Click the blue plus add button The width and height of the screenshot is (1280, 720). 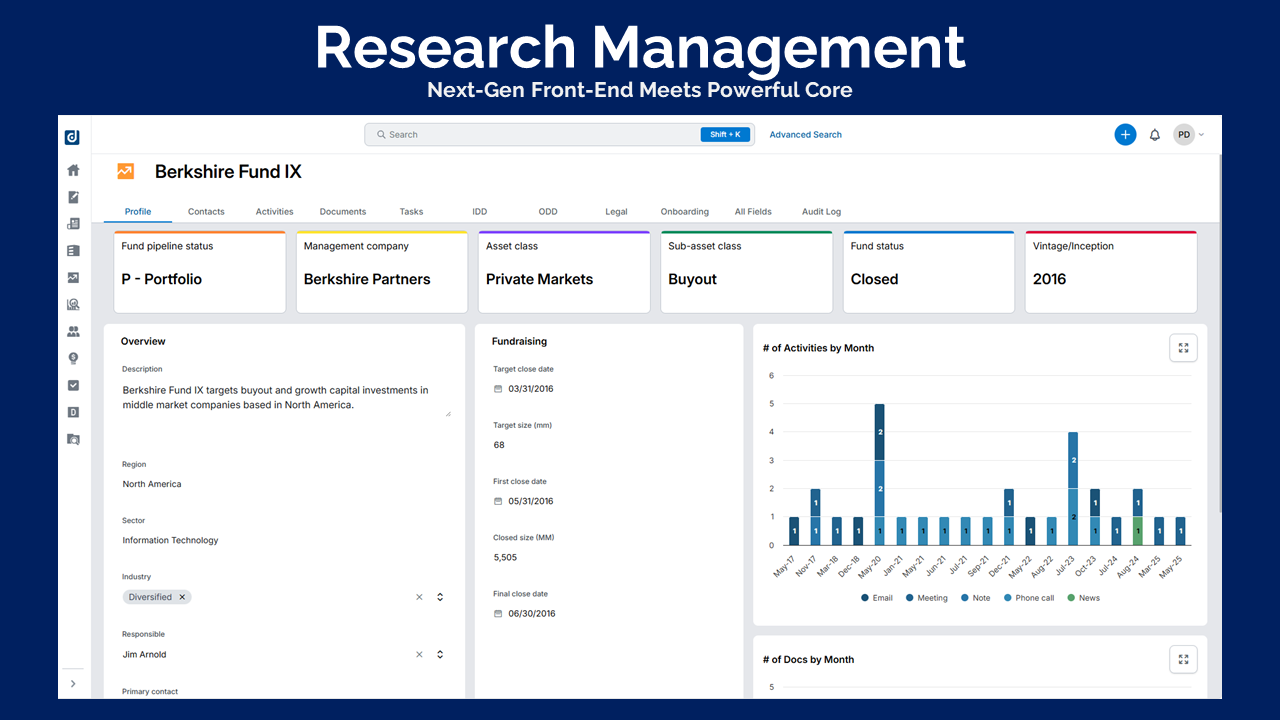[x=1125, y=135]
